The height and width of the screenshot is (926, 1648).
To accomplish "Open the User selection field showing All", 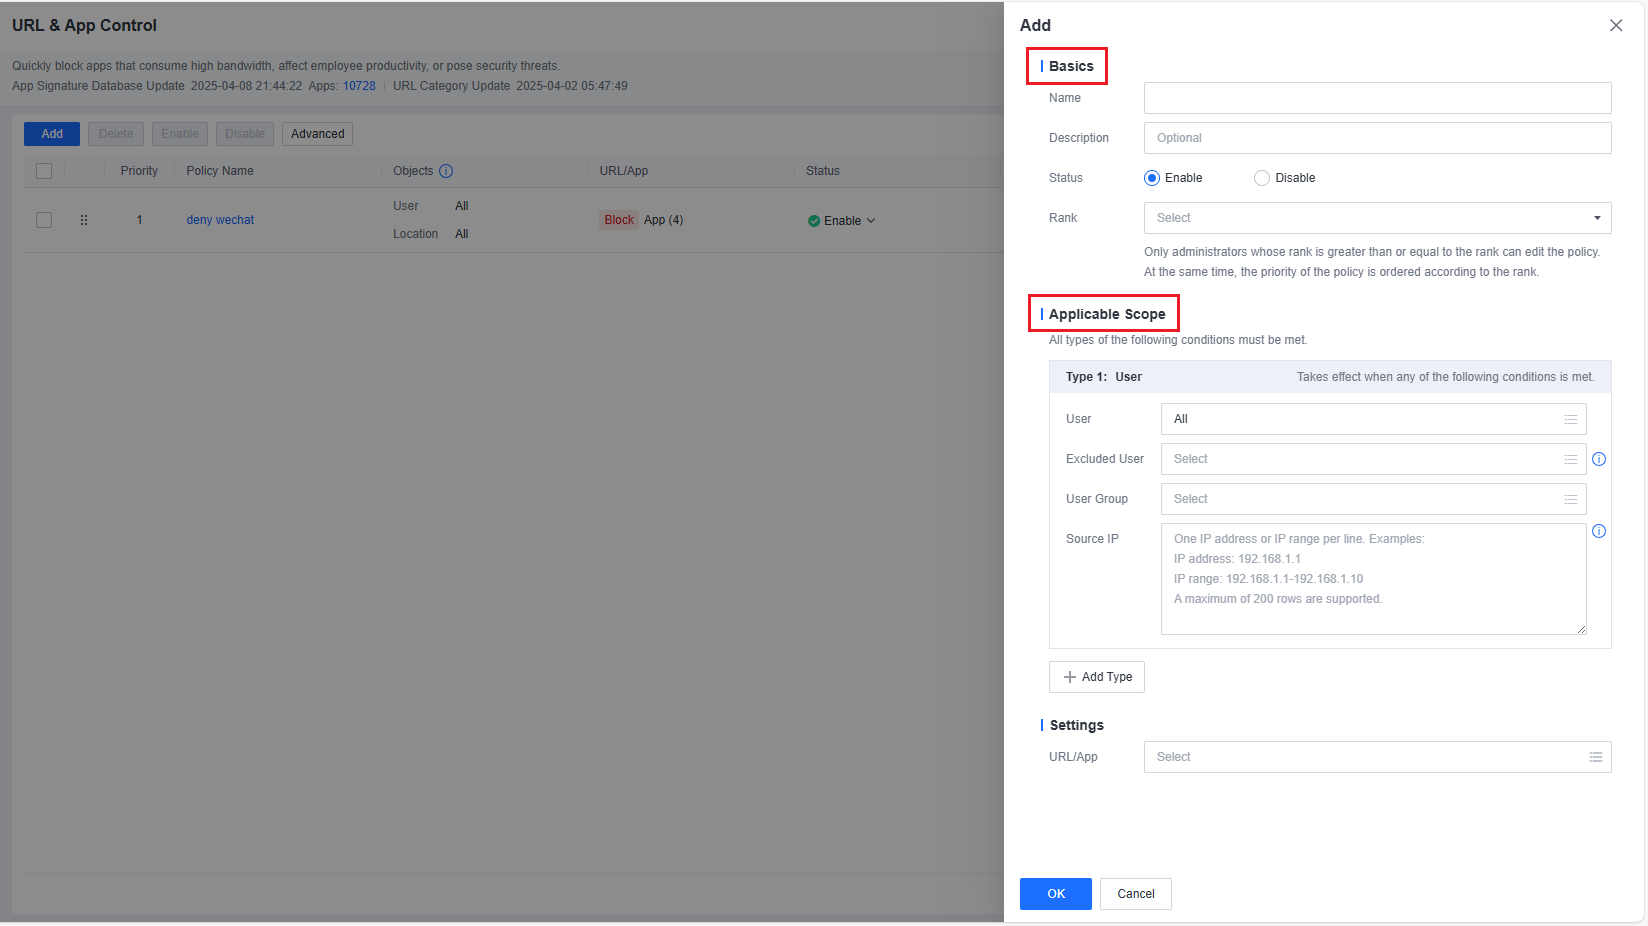I will click(x=1374, y=419).
